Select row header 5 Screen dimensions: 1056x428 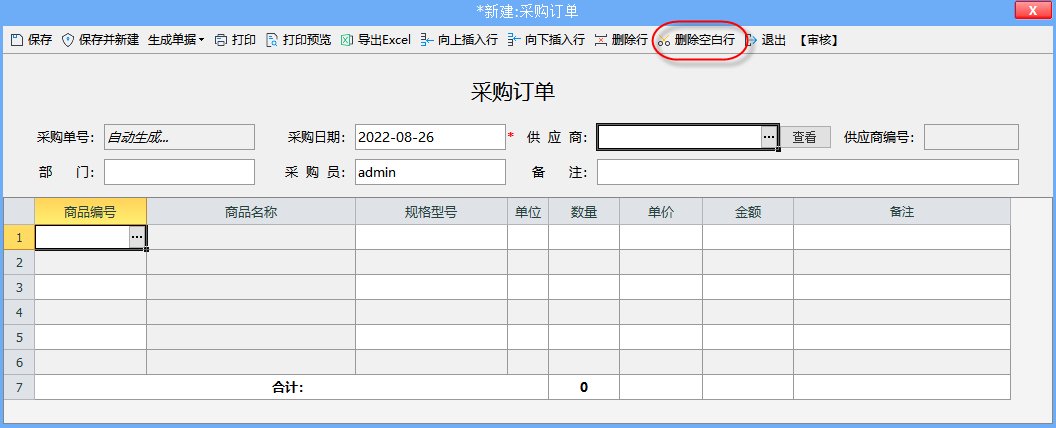pos(20,336)
